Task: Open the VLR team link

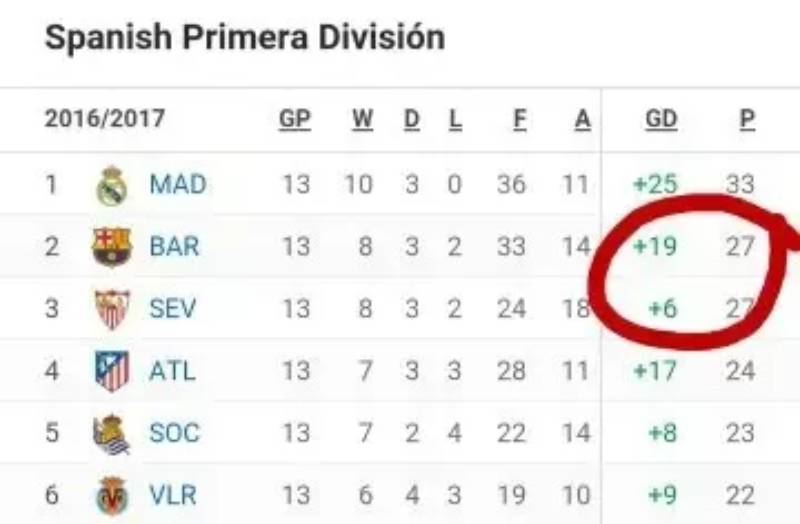Action: tap(173, 495)
